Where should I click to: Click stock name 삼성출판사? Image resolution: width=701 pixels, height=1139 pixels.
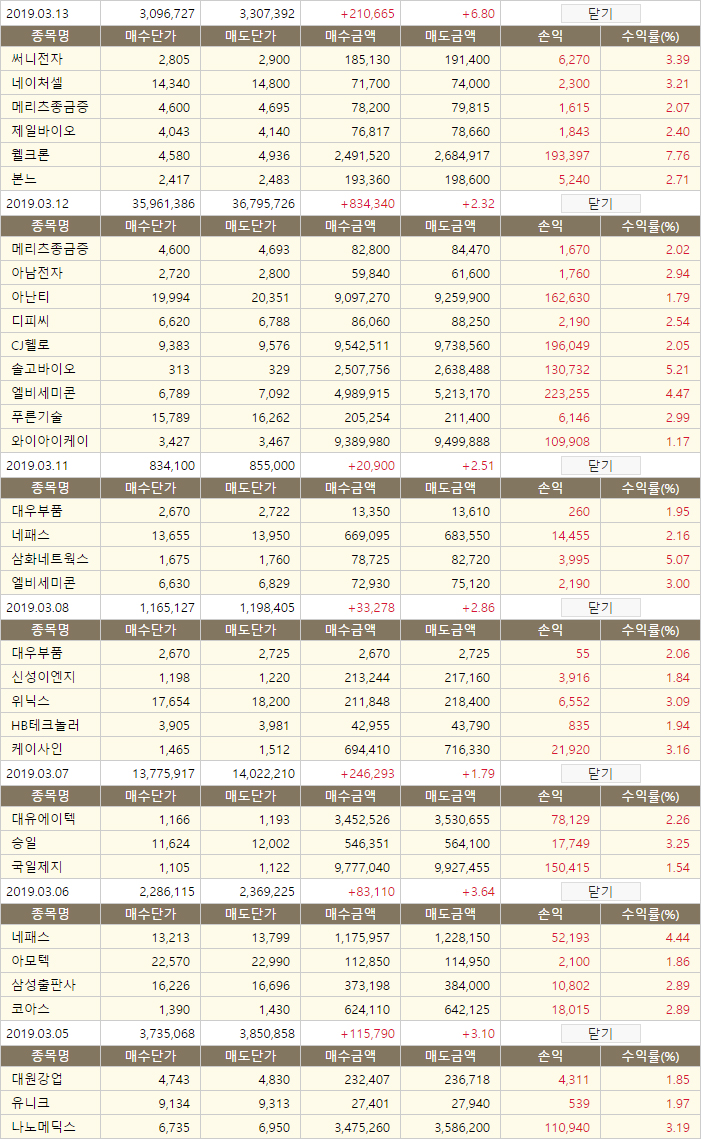[x=44, y=985]
